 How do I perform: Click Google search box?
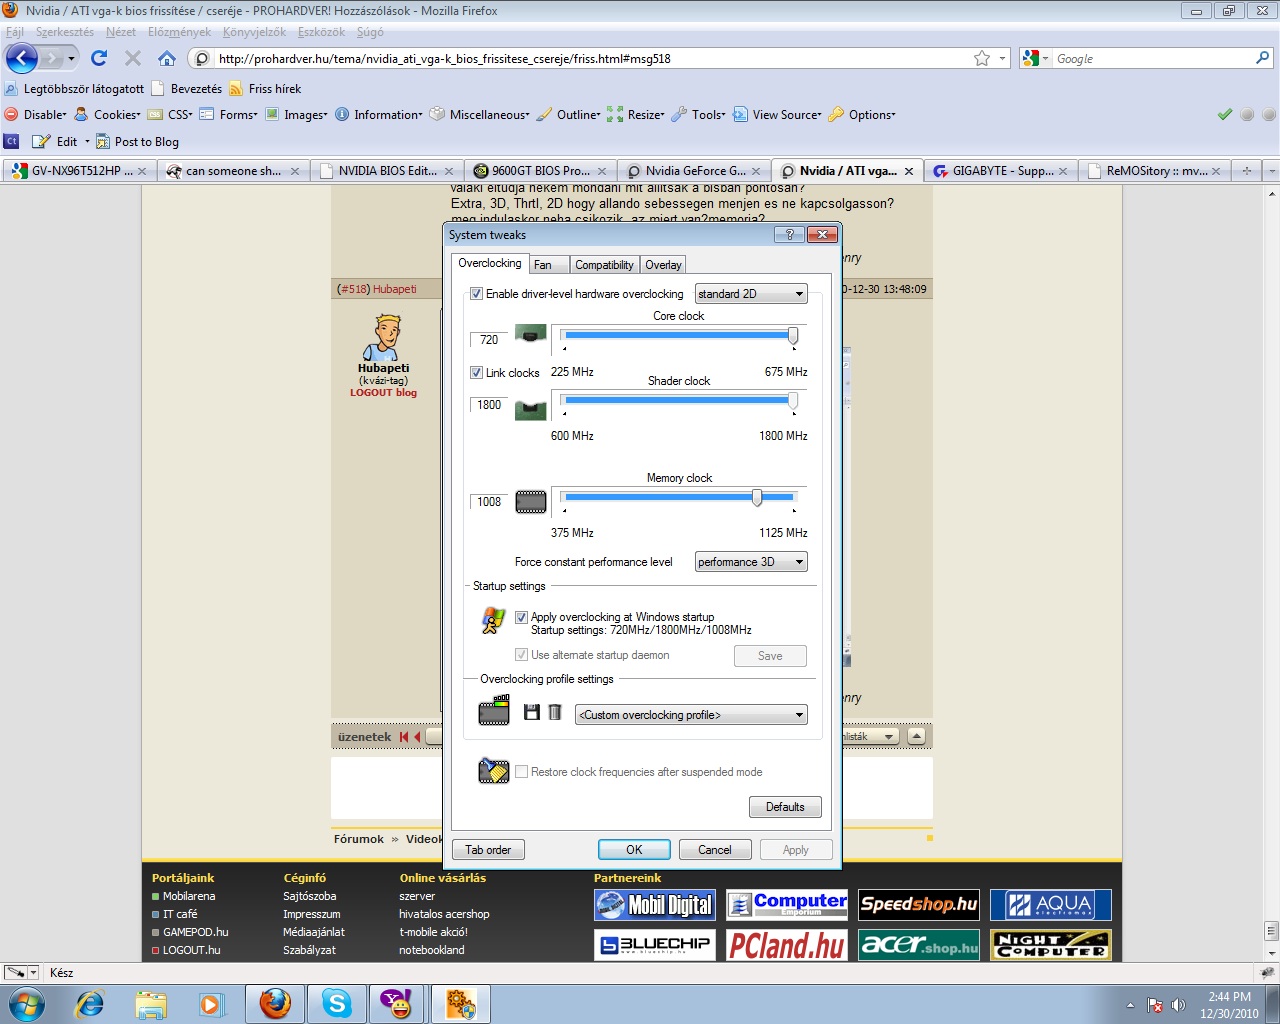click(x=1150, y=58)
